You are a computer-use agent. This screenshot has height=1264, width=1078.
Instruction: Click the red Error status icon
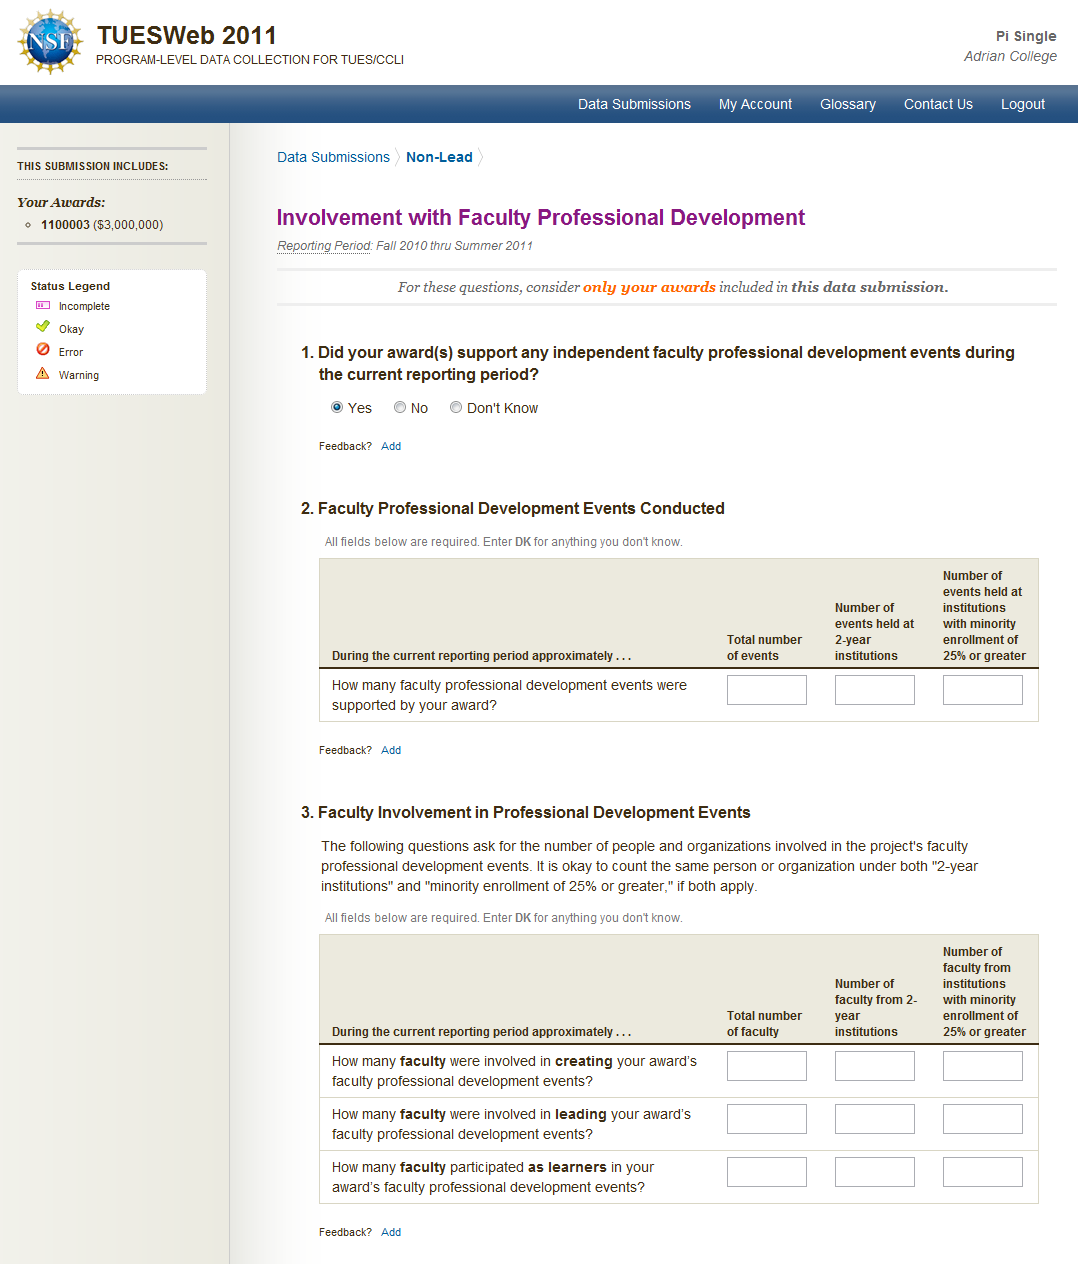click(x=43, y=350)
